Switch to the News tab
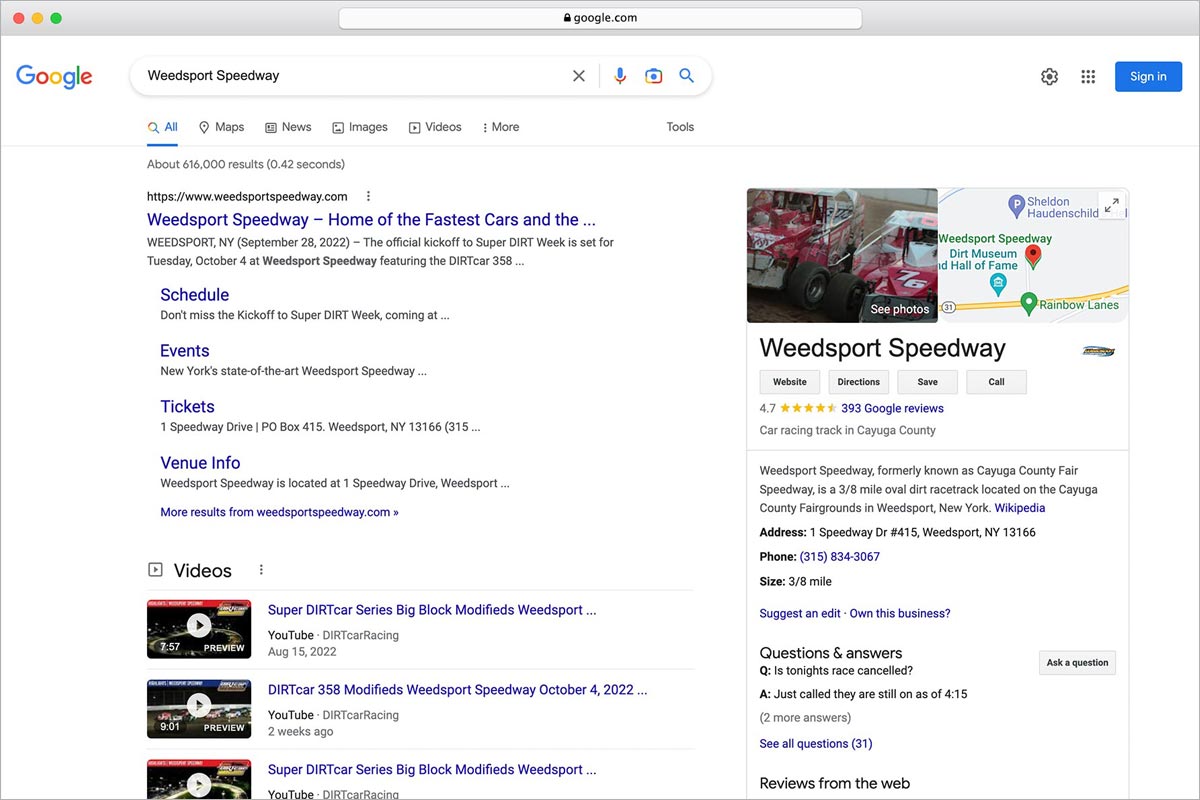Viewport: 1200px width, 800px height. coord(288,127)
